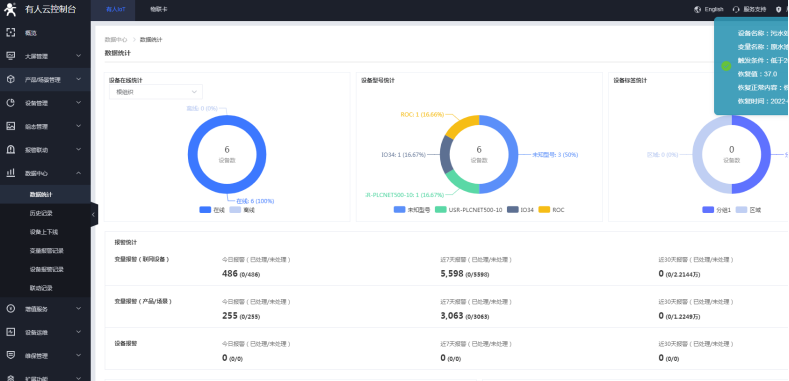Collapse the 数据中心 menu chevron
Screen dimensions: 789x381
click(x=78, y=173)
